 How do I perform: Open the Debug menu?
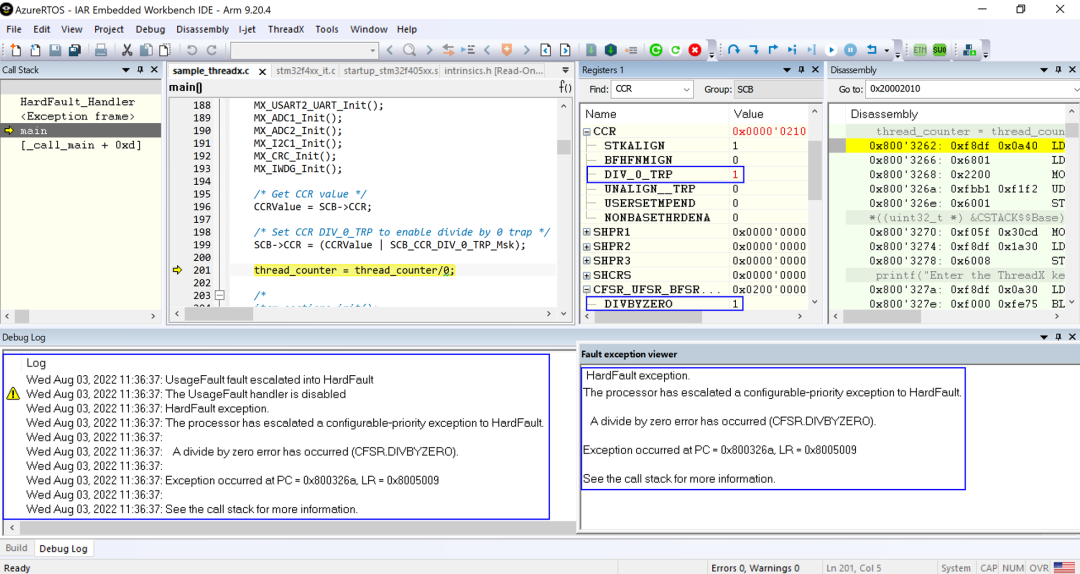tap(150, 30)
